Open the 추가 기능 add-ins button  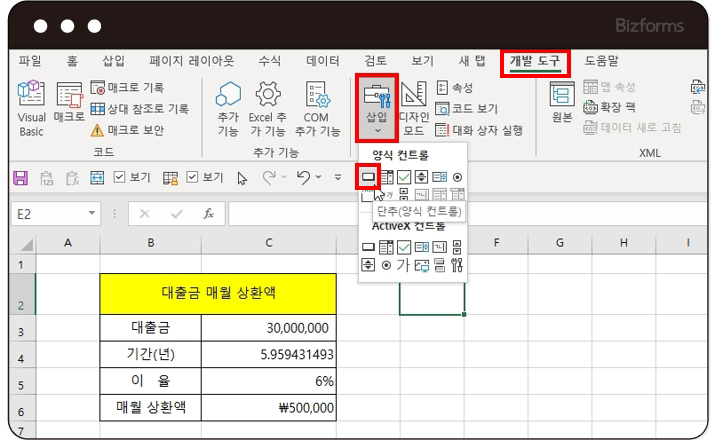coord(228,109)
